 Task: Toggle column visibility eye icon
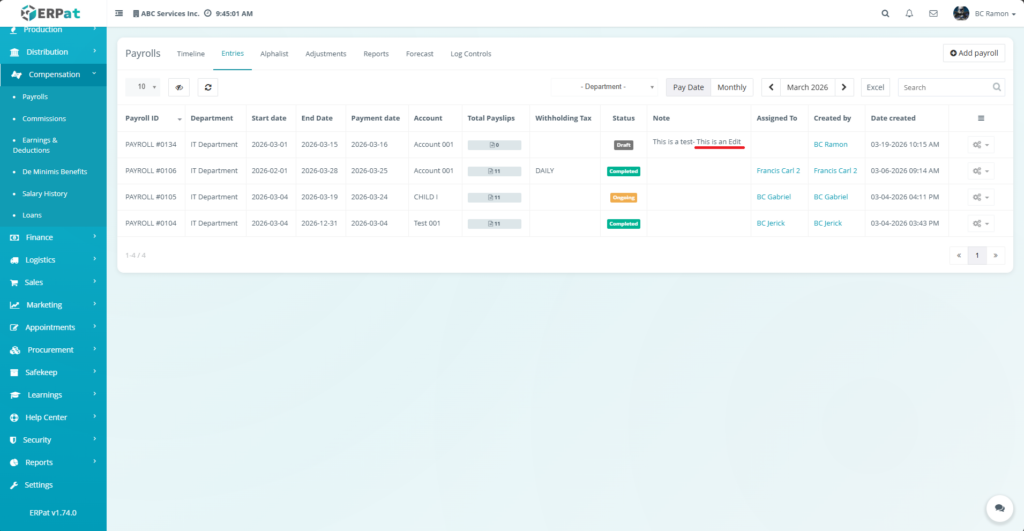click(178, 87)
